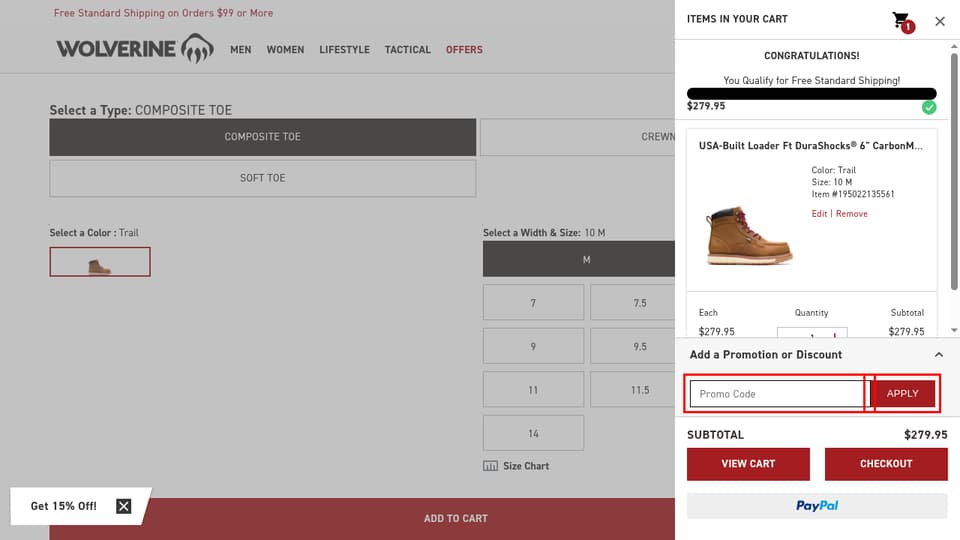
Task: Close the cart side panel
Action: [x=940, y=21]
